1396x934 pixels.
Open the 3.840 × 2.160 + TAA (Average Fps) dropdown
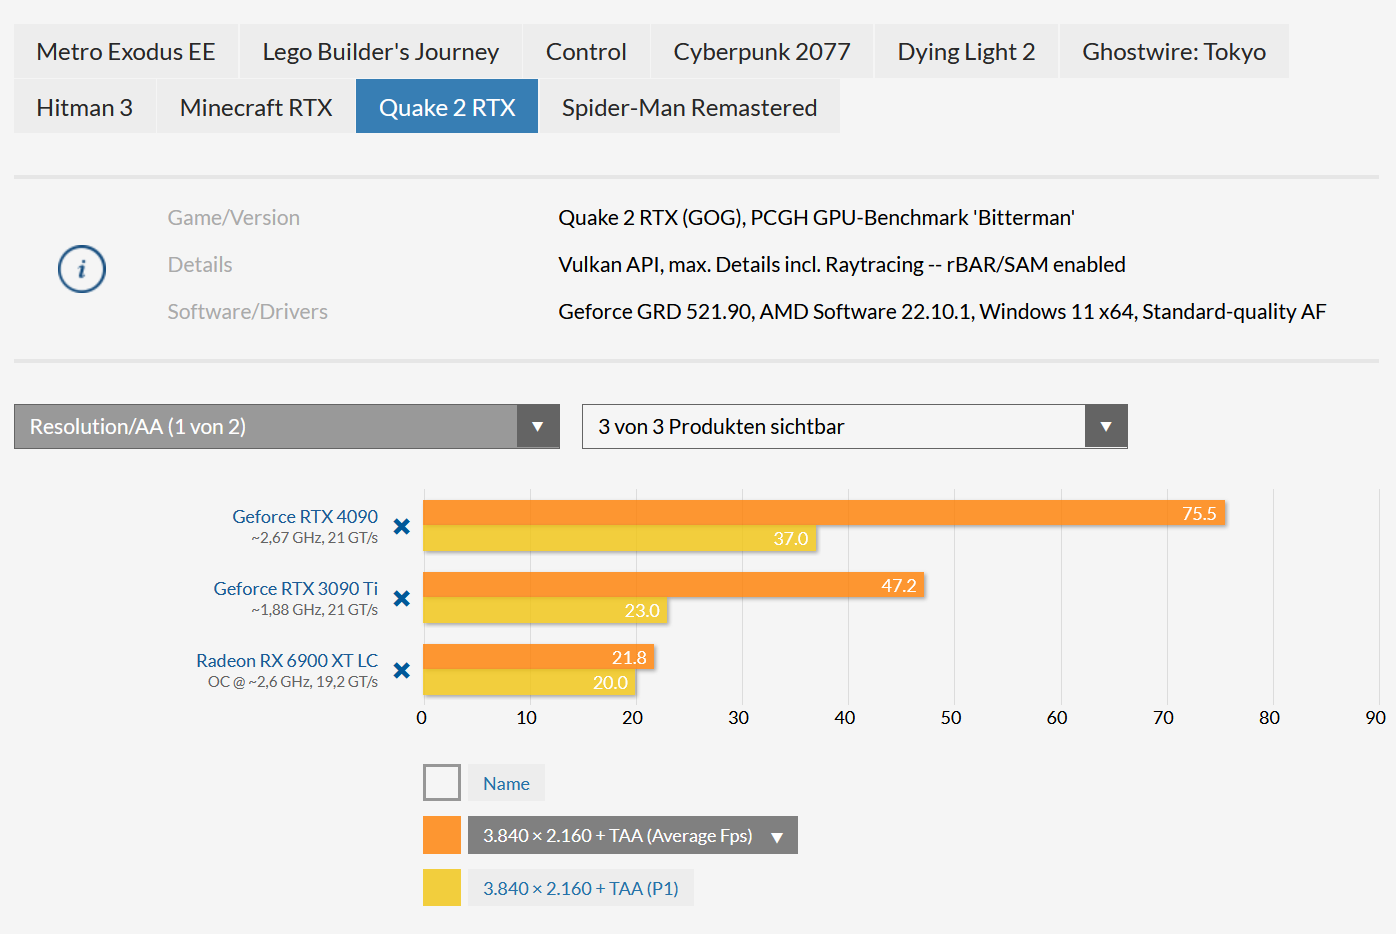click(x=633, y=835)
